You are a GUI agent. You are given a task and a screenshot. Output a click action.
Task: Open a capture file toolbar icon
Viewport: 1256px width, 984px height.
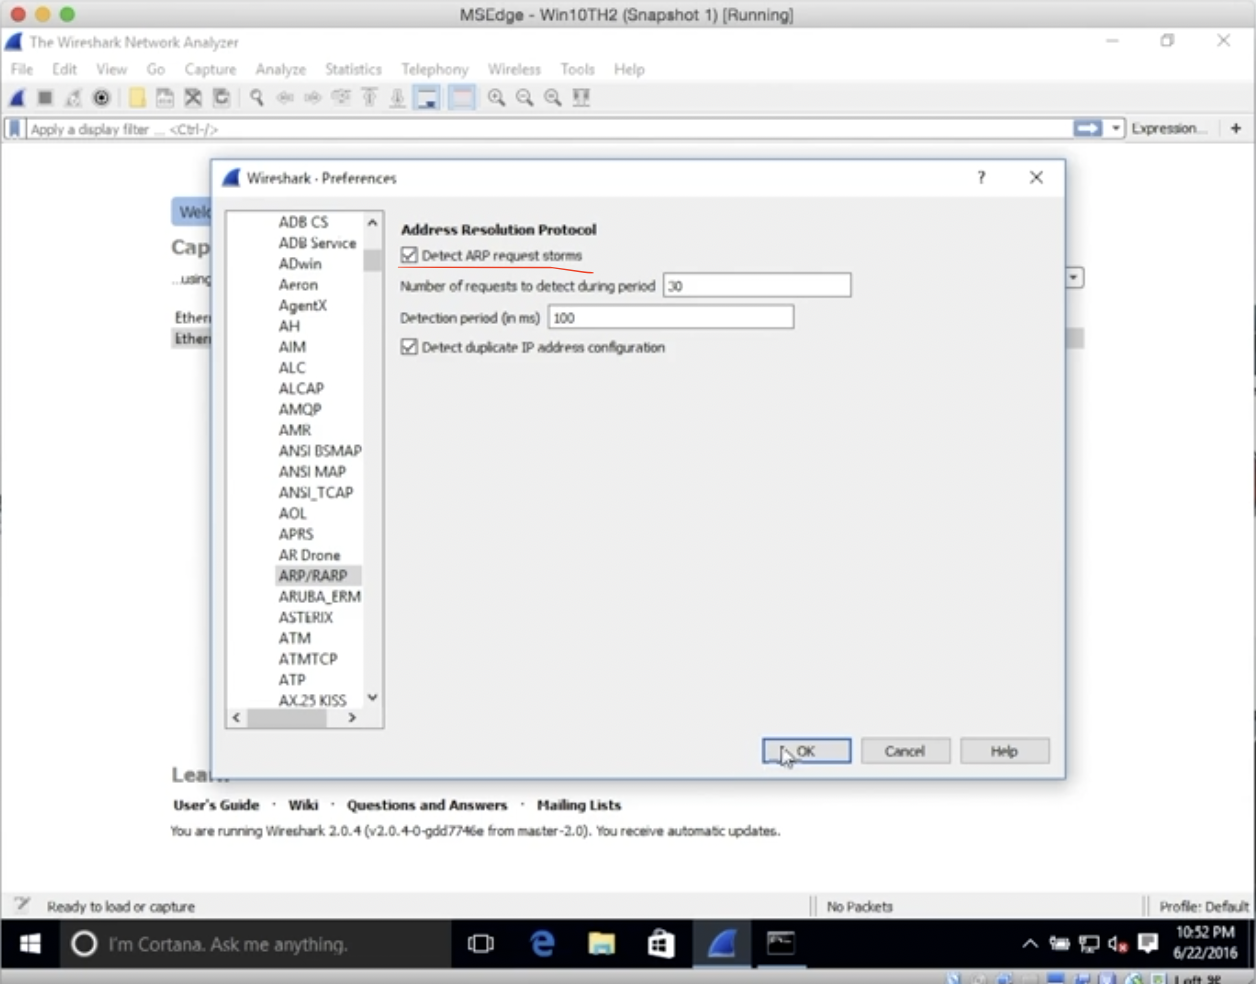click(137, 98)
